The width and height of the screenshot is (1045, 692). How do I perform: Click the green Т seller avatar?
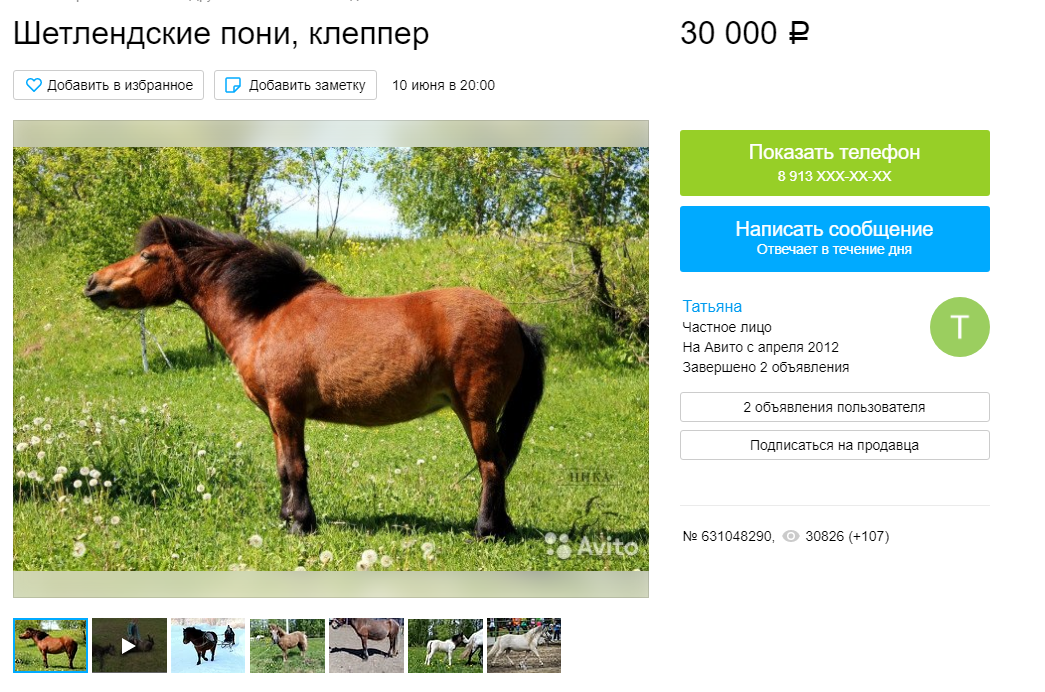(x=959, y=327)
